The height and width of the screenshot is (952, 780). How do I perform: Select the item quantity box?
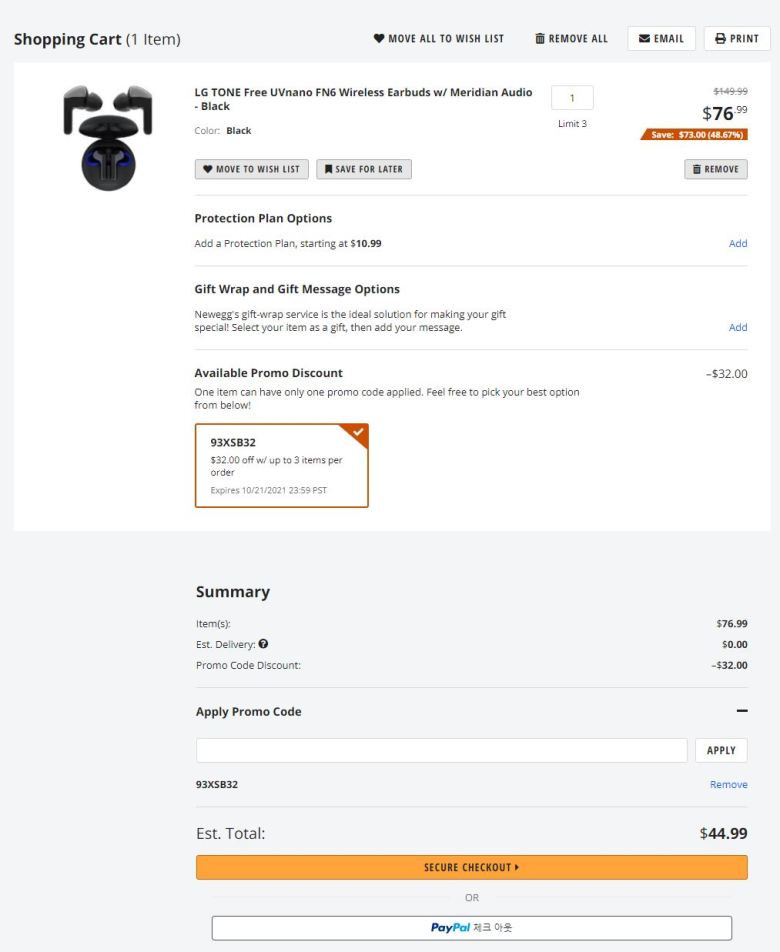(x=572, y=98)
